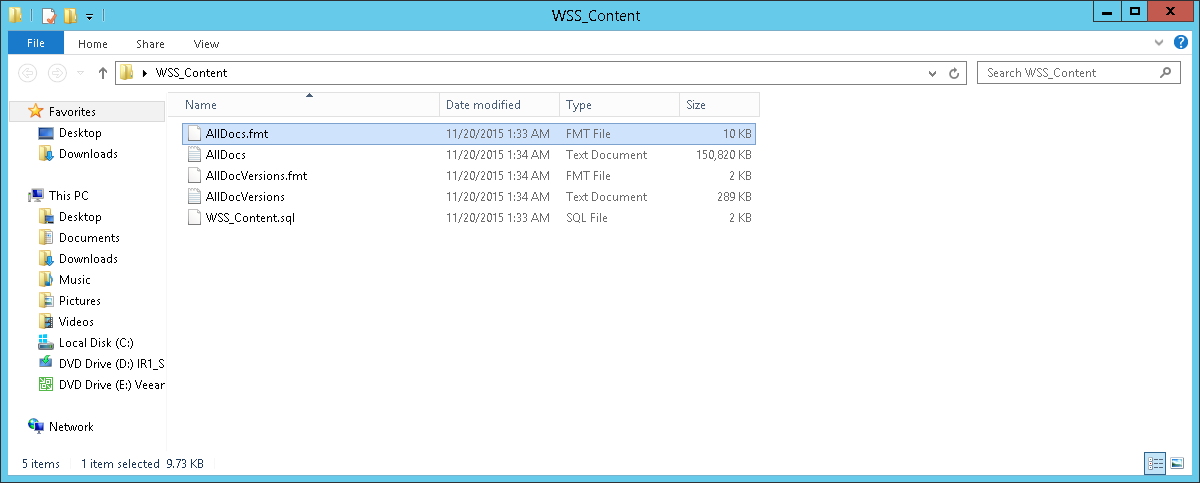Open address bar history dropdown
The width and height of the screenshot is (1200, 483).
pyautogui.click(x=932, y=73)
